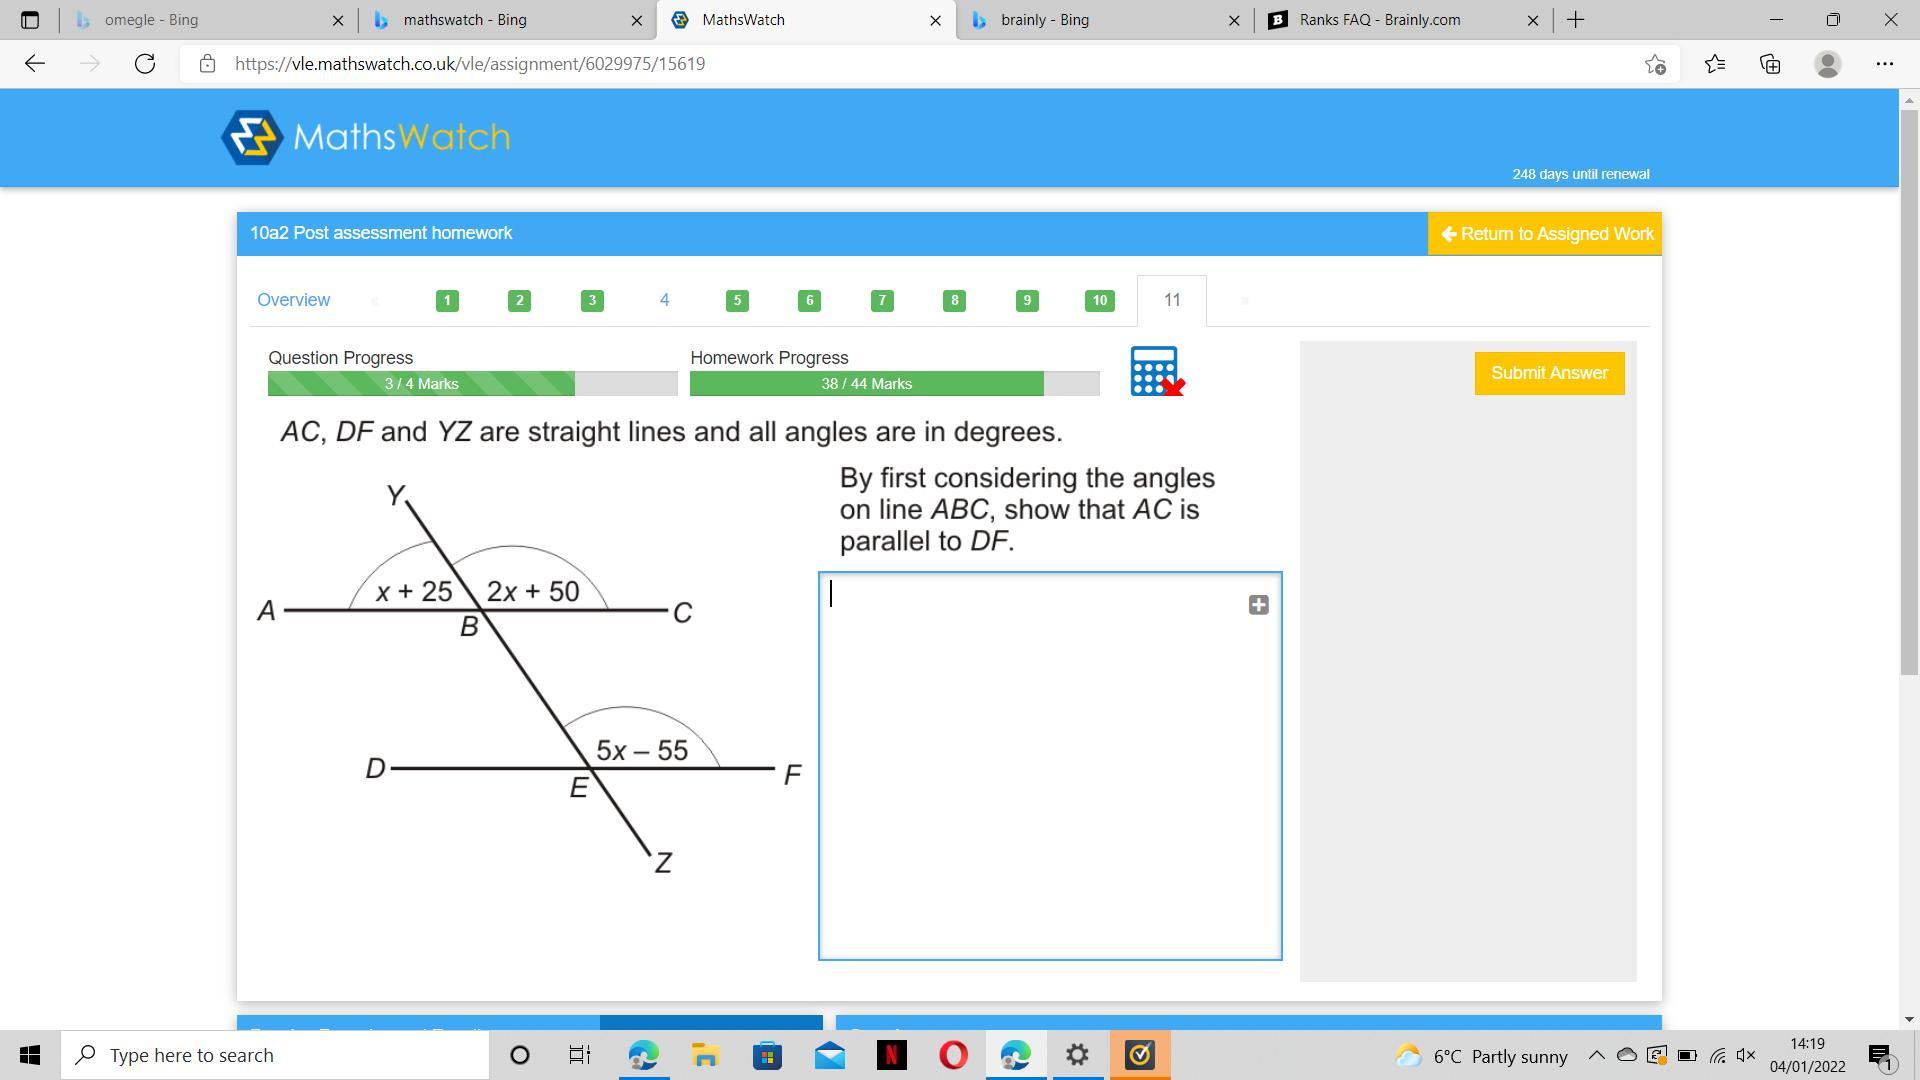Add page to favorites star icon
Screen dimensions: 1920x1080
click(1655, 64)
